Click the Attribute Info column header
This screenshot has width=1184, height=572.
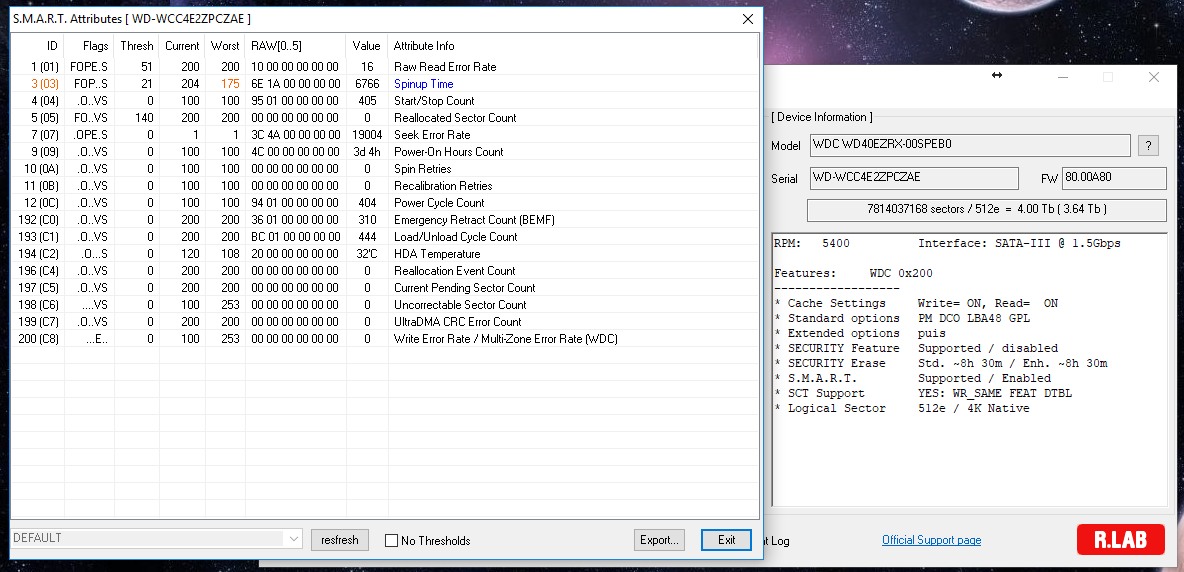click(x=572, y=46)
